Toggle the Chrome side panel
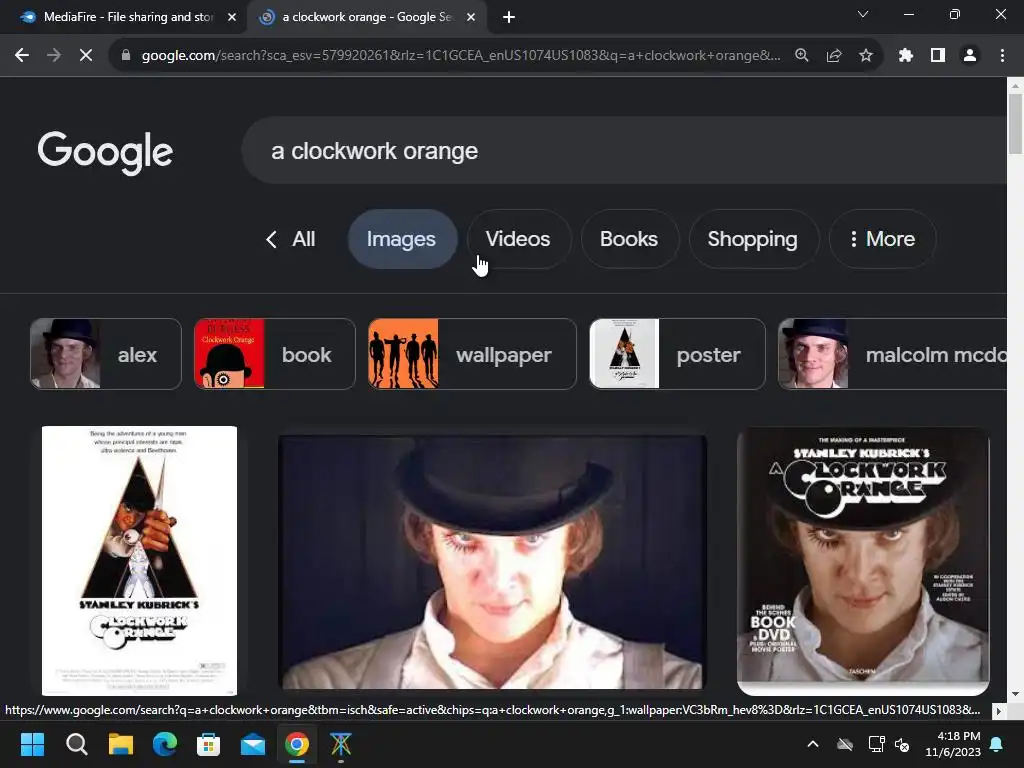 [x=938, y=56]
